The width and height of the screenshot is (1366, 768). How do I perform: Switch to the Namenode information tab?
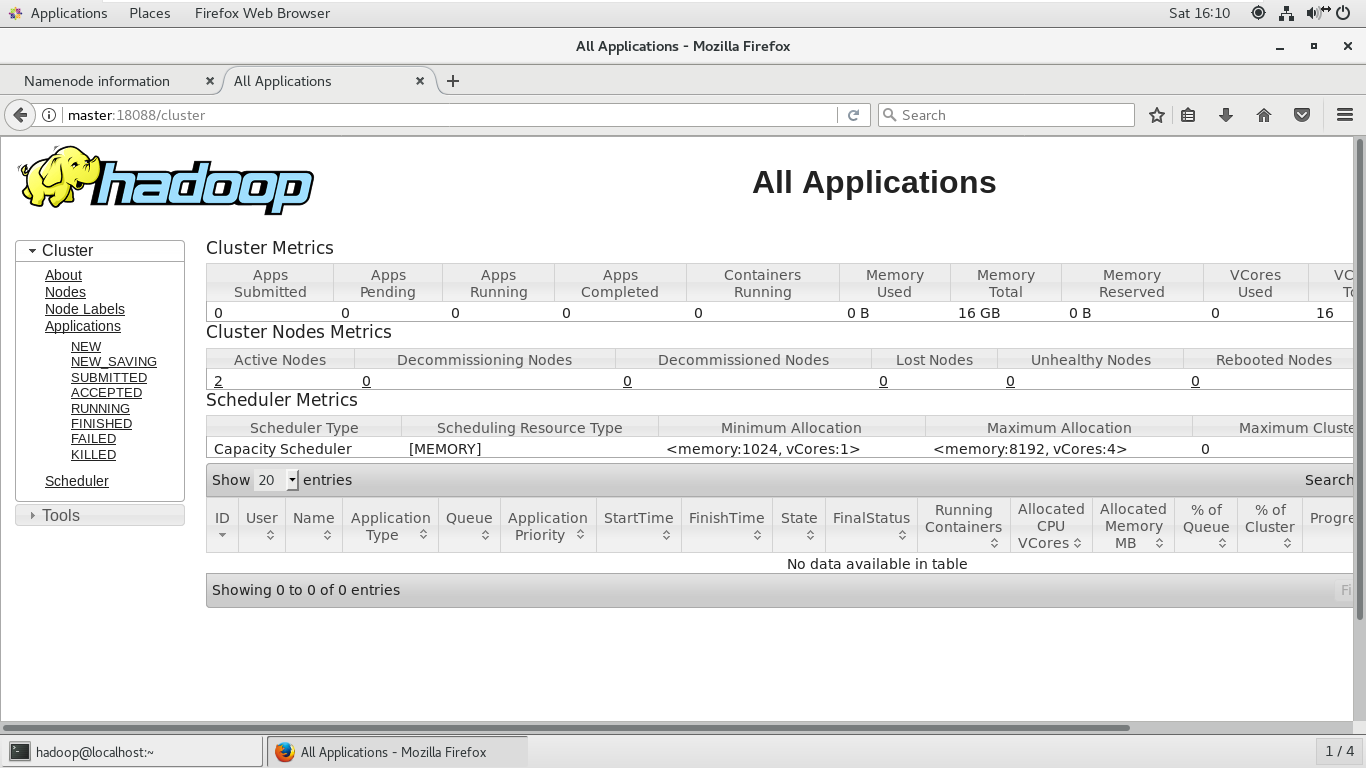[97, 81]
